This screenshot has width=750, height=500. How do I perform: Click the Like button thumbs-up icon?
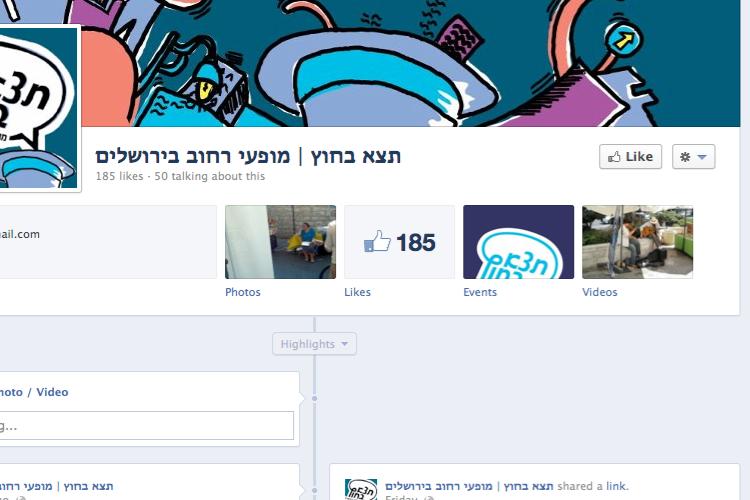(614, 157)
